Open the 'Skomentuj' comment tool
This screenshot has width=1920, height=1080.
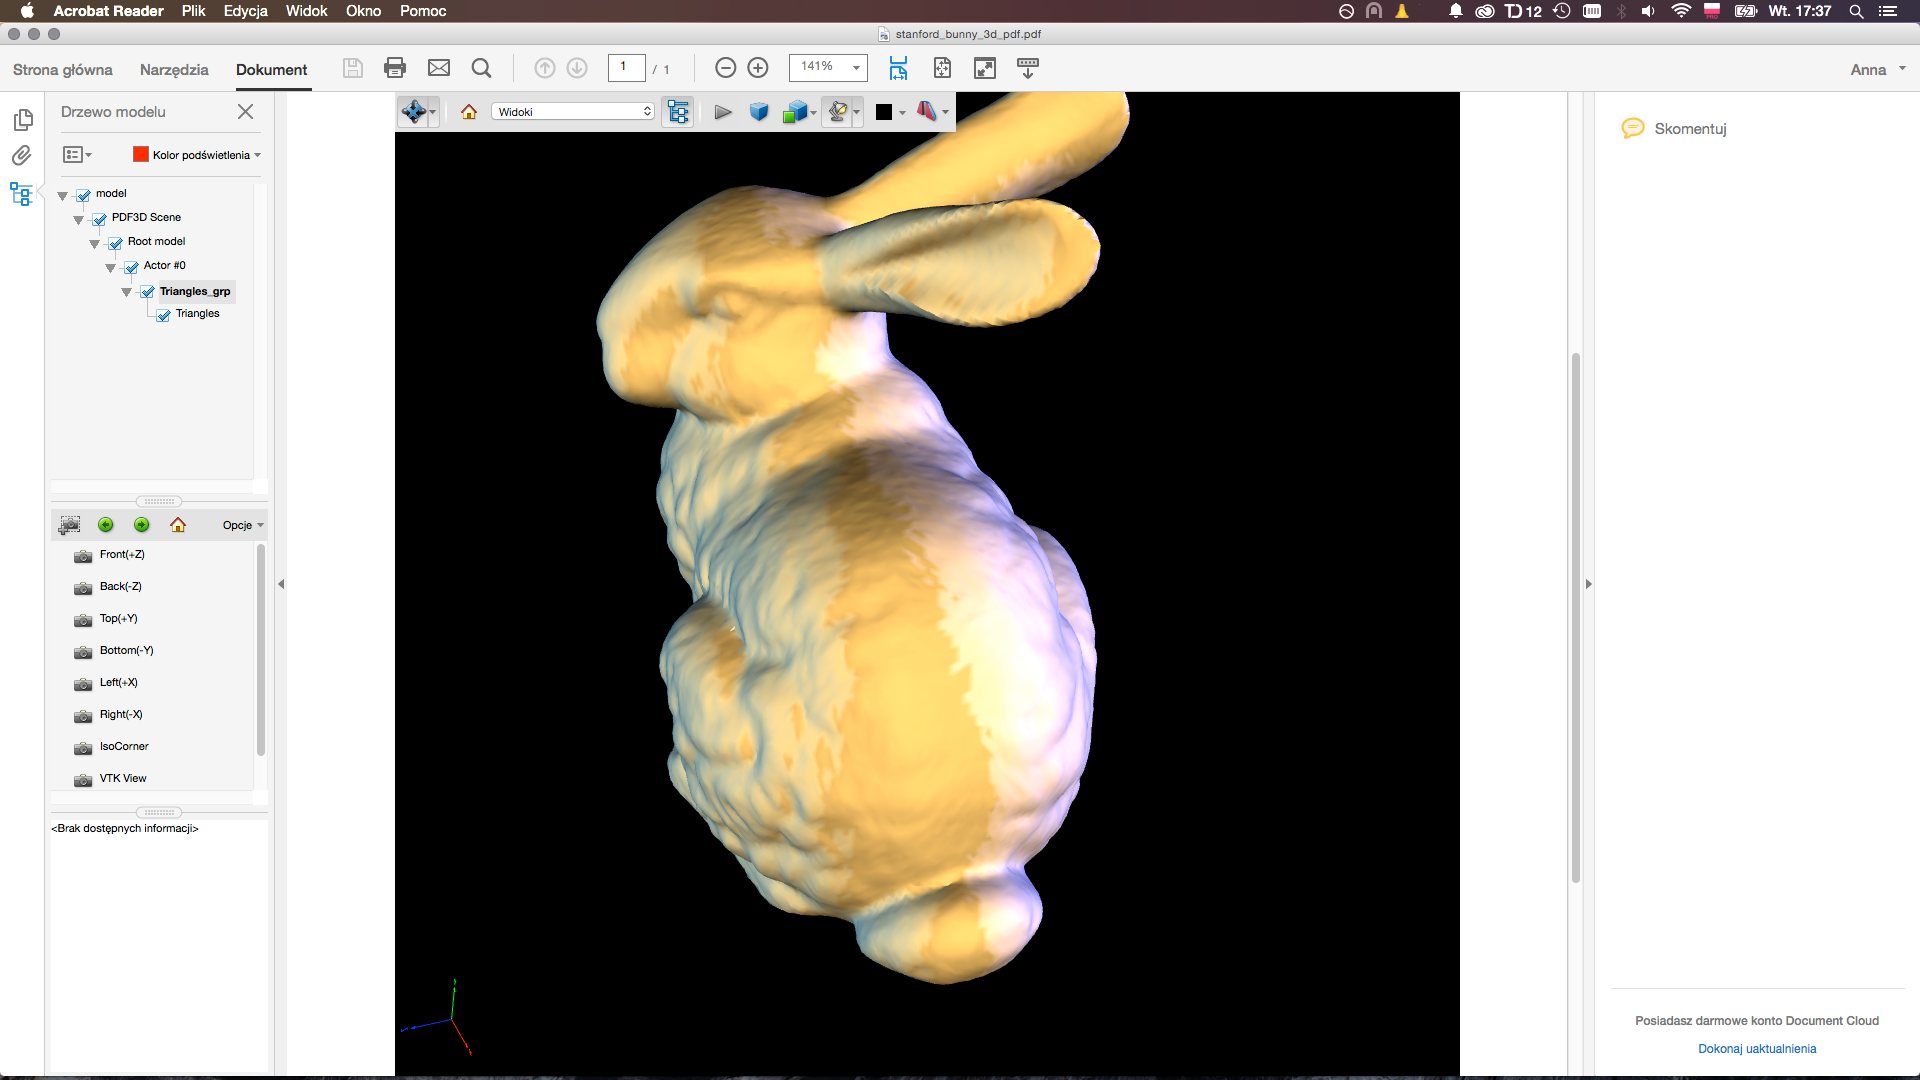(1675, 128)
